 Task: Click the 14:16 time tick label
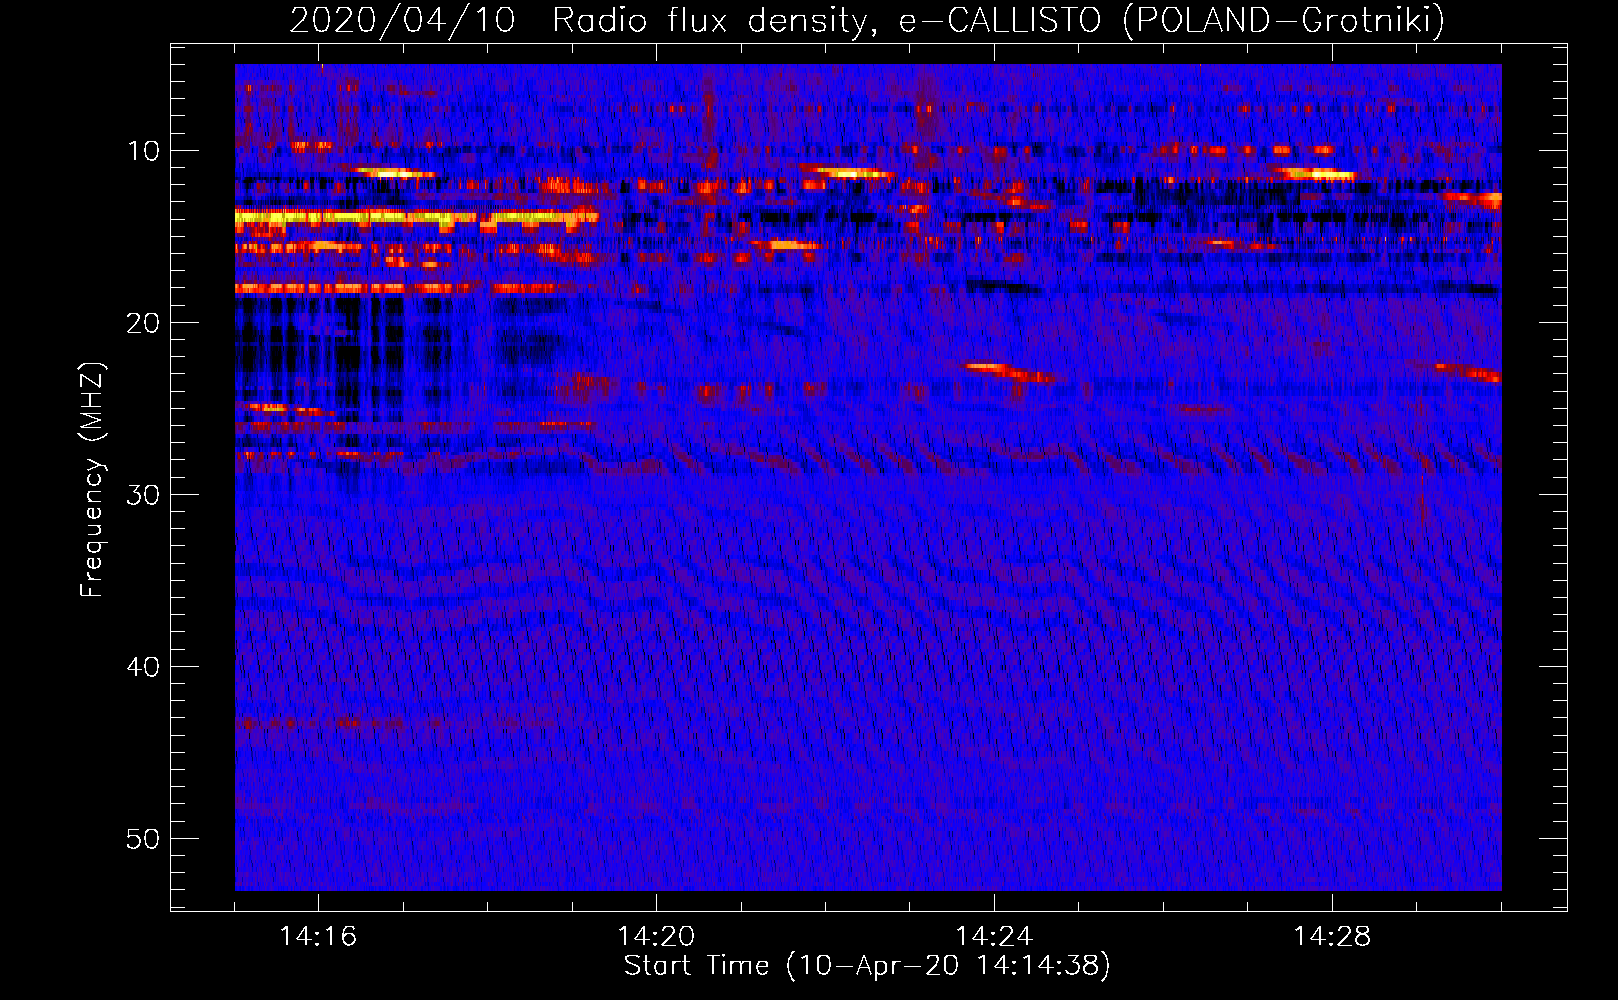click(x=318, y=936)
